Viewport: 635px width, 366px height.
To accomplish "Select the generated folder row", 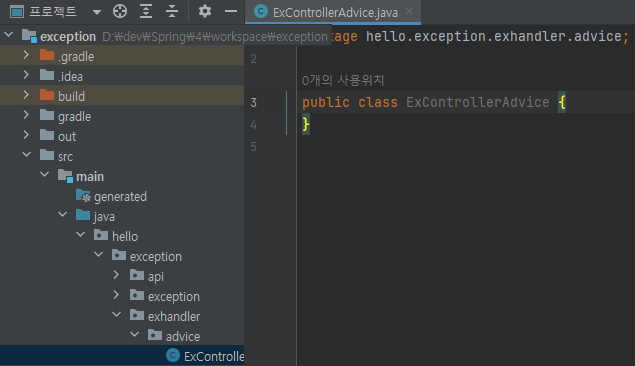I will 122,196.
